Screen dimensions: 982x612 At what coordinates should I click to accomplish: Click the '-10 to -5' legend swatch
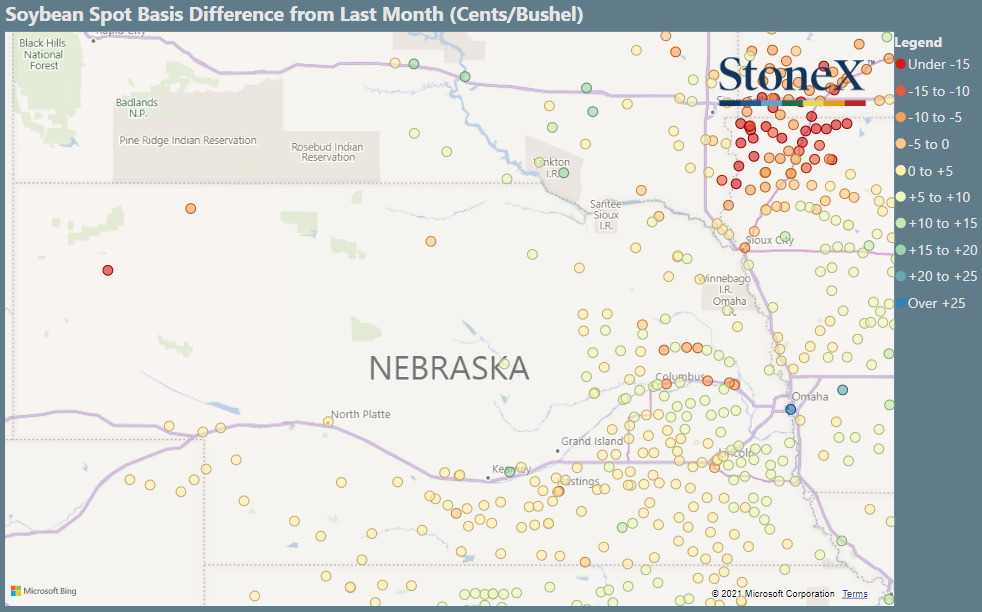point(901,117)
